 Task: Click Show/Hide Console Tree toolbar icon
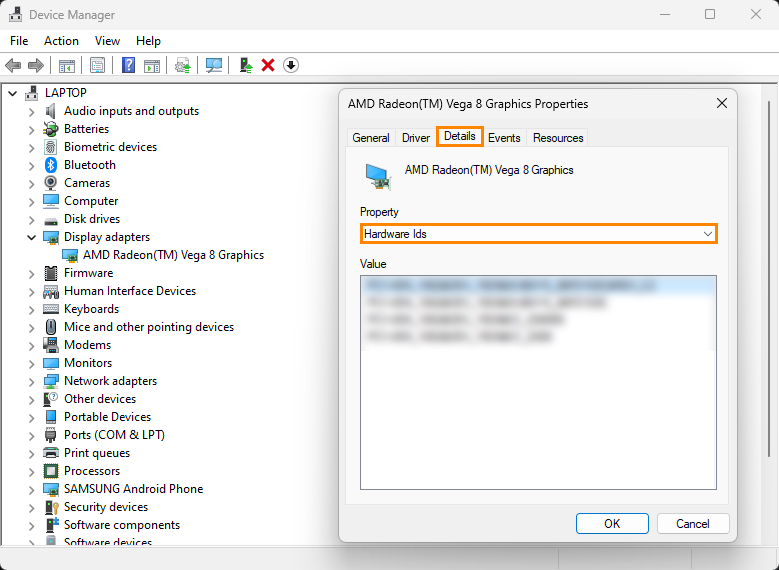[x=67, y=65]
